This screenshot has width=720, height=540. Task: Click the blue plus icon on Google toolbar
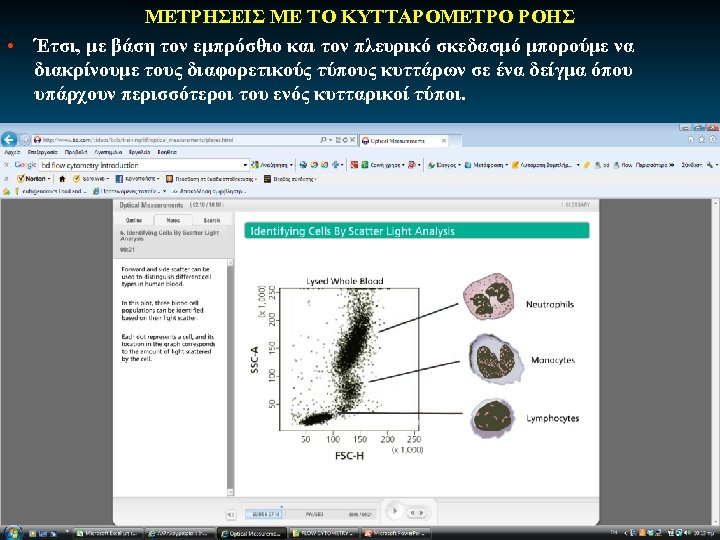pyautogui.click(x=336, y=165)
